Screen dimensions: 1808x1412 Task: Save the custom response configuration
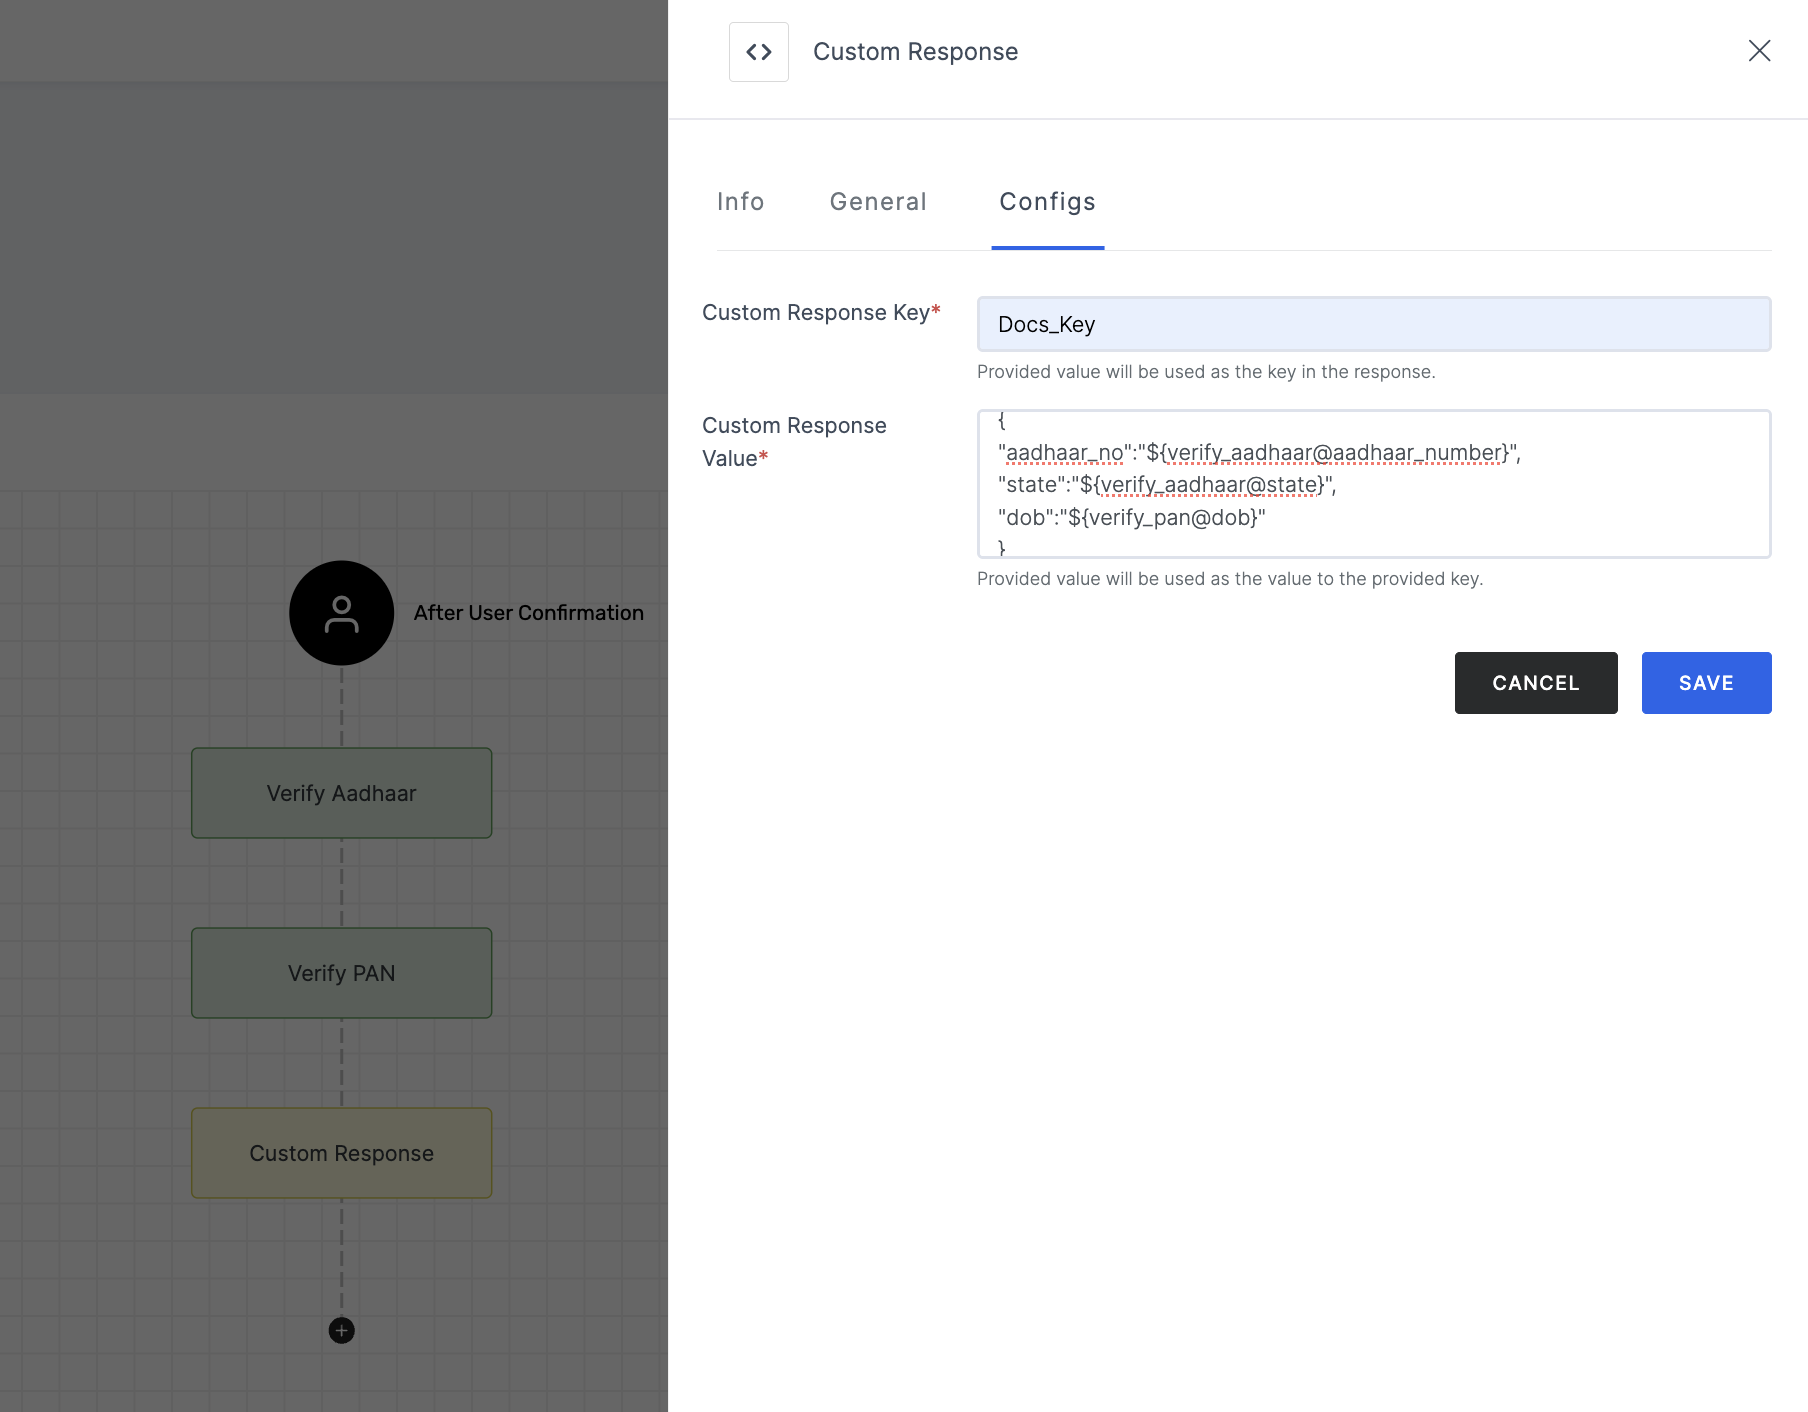point(1706,683)
